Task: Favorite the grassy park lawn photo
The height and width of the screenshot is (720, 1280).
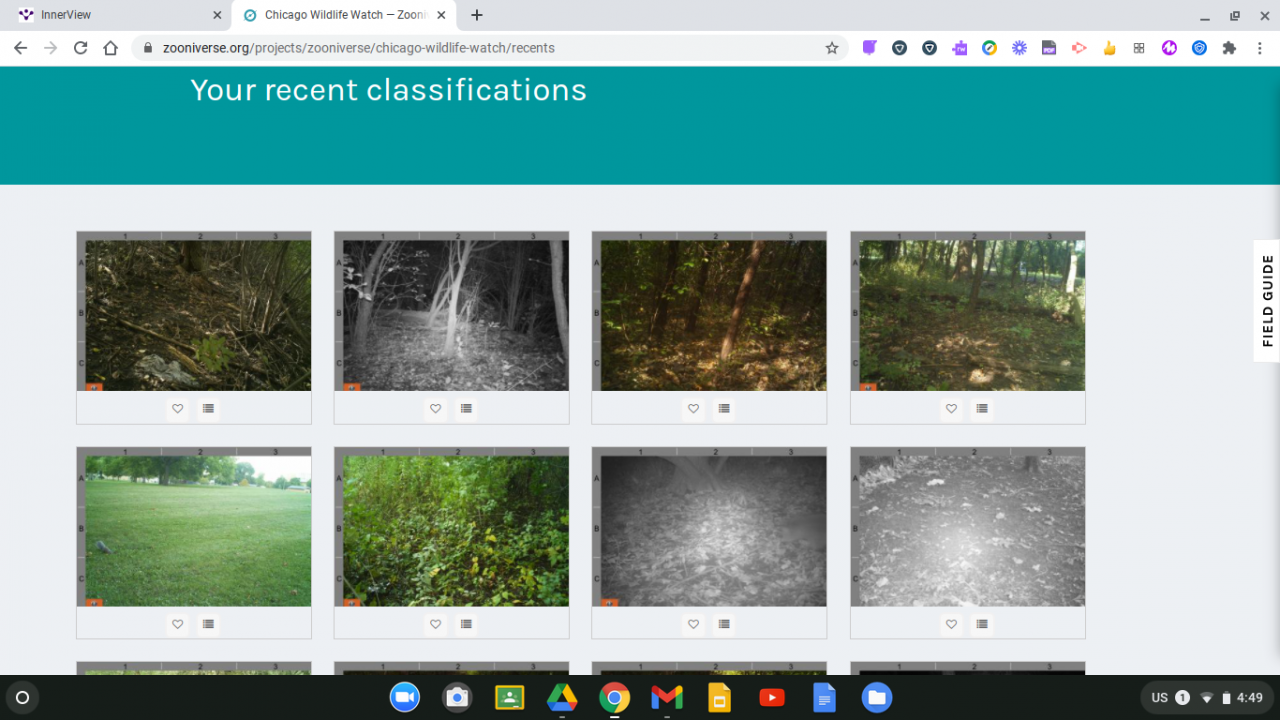Action: (x=178, y=624)
